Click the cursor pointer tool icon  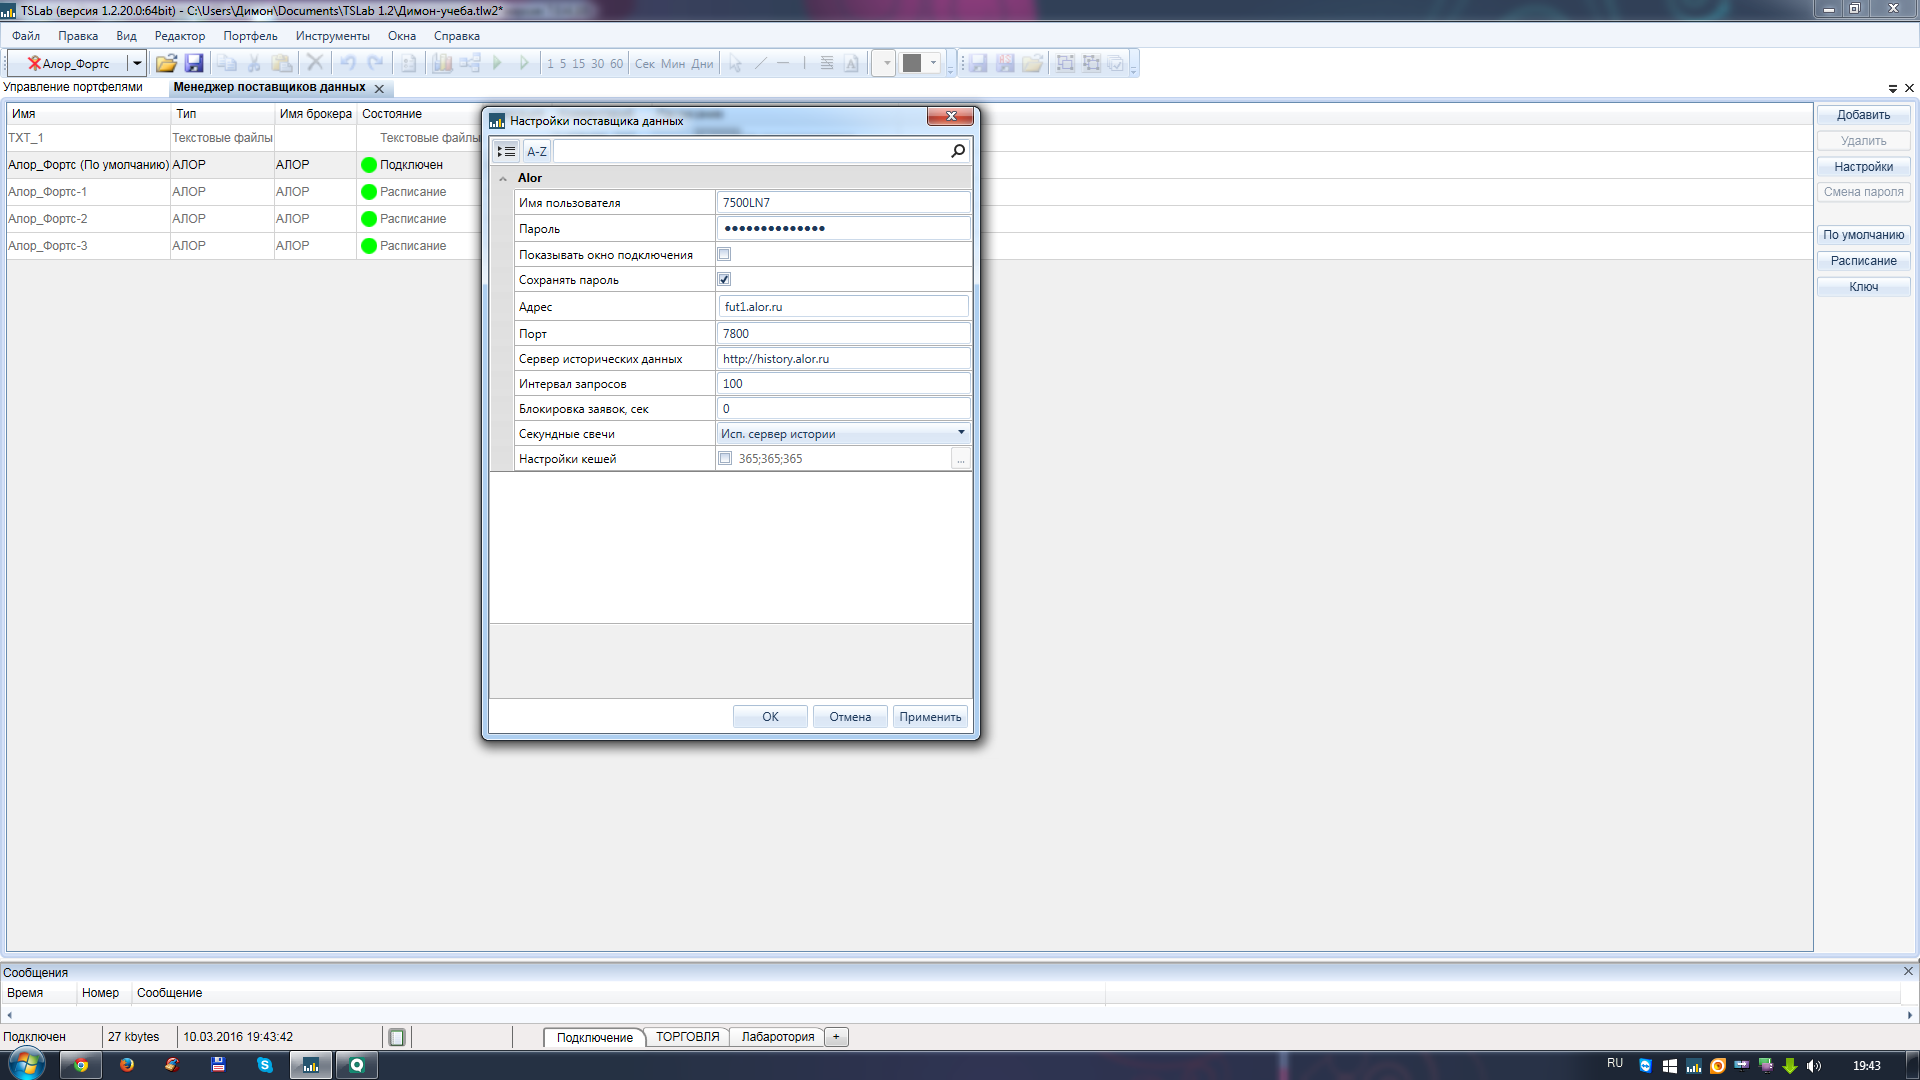(x=735, y=63)
